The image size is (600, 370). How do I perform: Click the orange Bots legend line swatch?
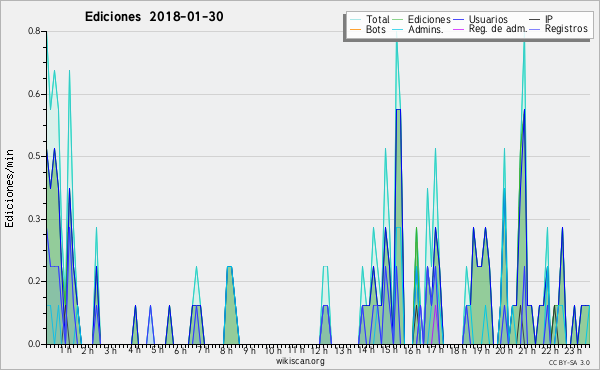355,29
